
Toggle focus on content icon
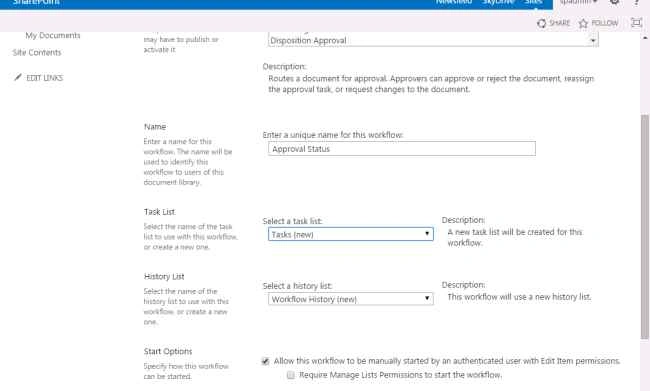[x=636, y=23]
